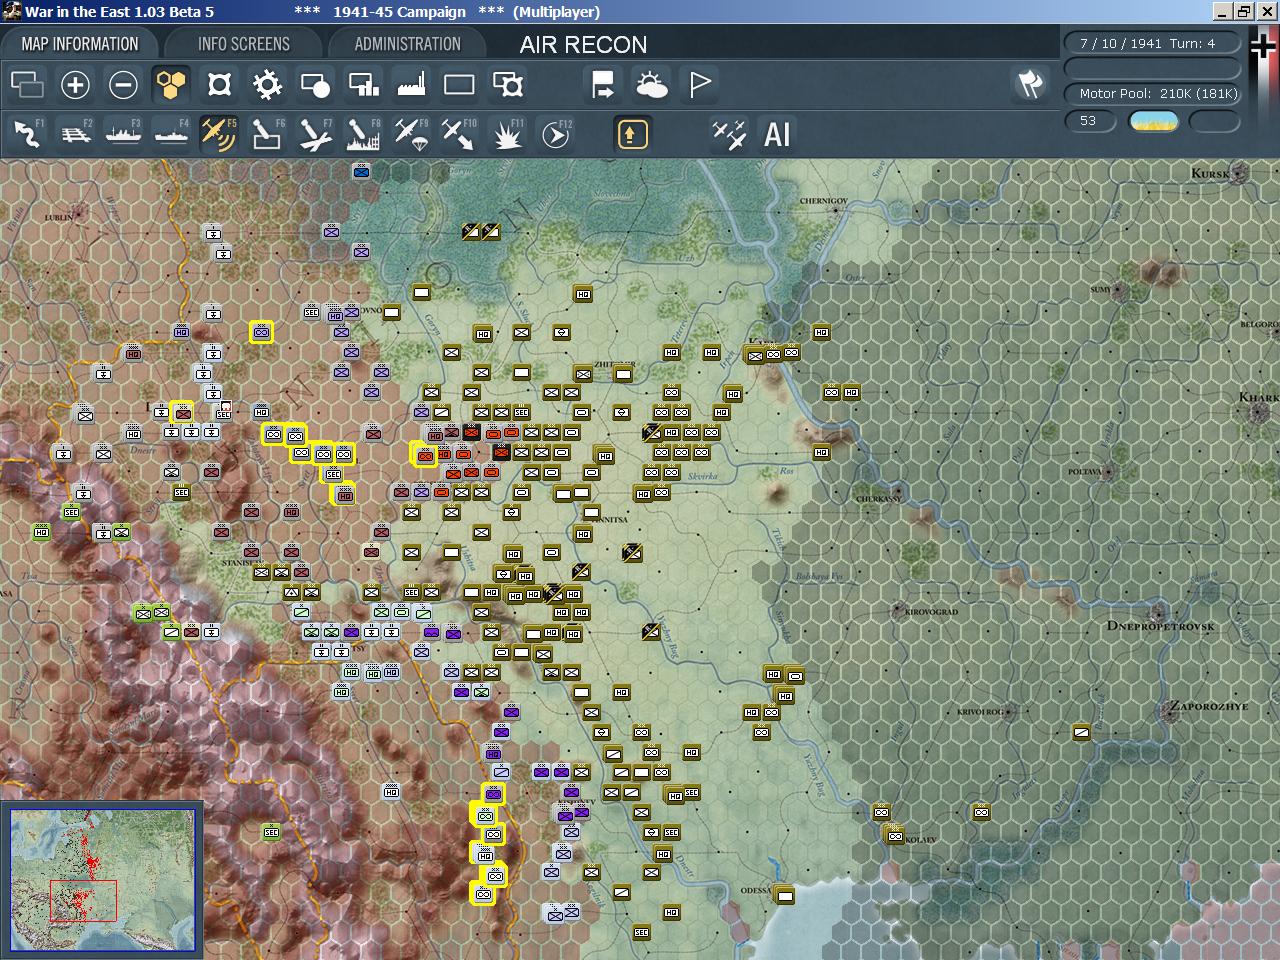Toggle the four-cornered square map overlay
The width and height of the screenshot is (1280, 960).
tap(219, 85)
